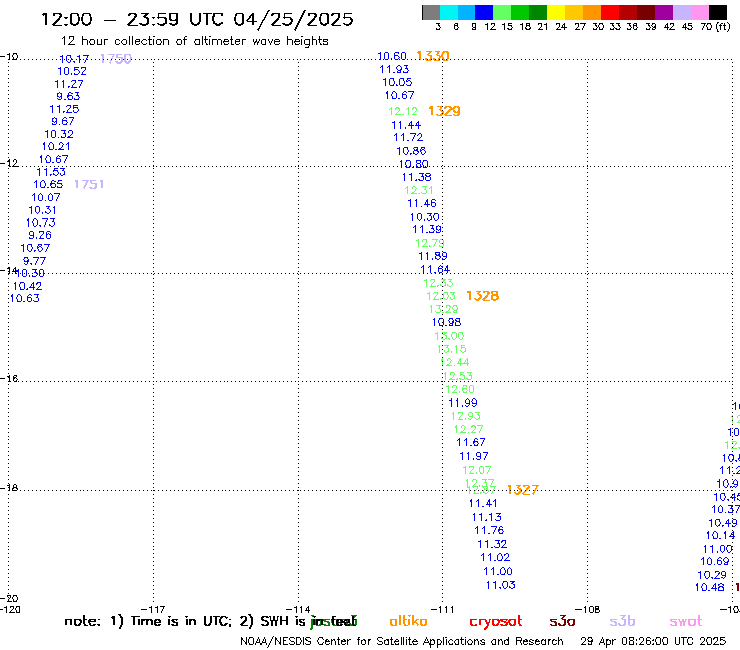Click the orange pass number 1328
Screen dimensions: 740x650
pyautogui.click(x=482, y=296)
